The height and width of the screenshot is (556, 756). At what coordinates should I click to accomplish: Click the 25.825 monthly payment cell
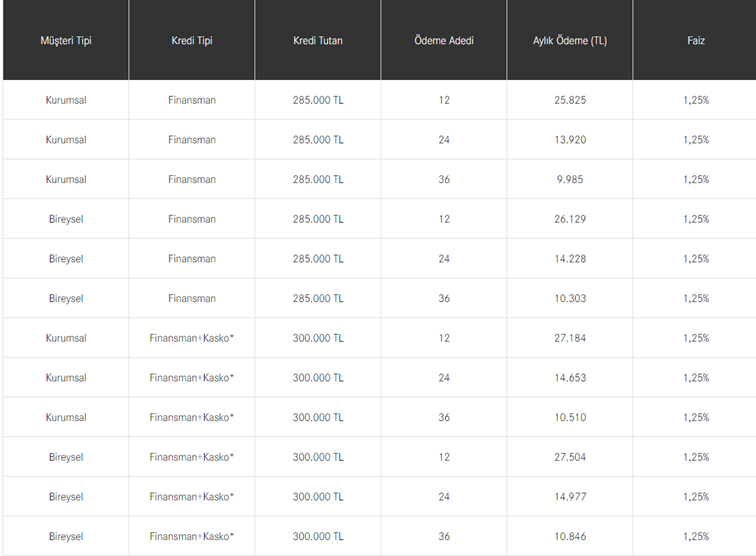click(x=570, y=100)
